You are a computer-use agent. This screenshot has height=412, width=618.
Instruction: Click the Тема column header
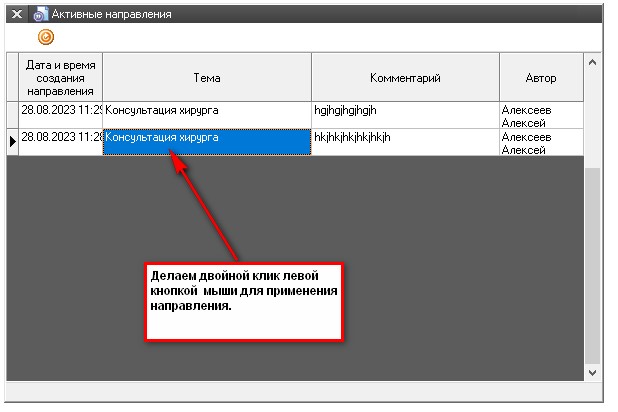(x=207, y=77)
